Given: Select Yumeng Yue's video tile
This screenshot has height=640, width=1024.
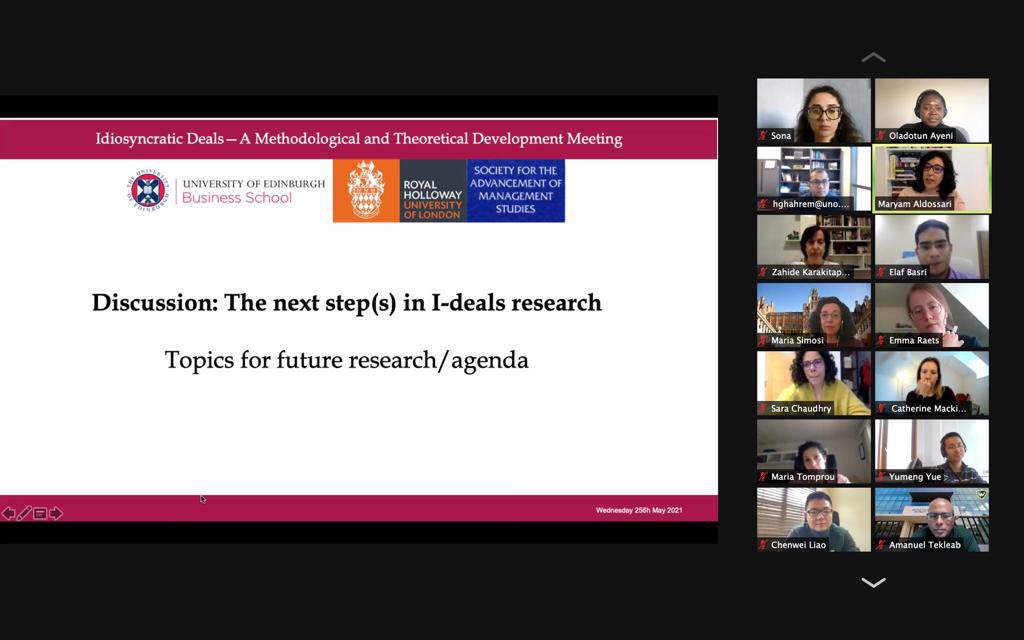Looking at the screenshot, I should click(932, 451).
